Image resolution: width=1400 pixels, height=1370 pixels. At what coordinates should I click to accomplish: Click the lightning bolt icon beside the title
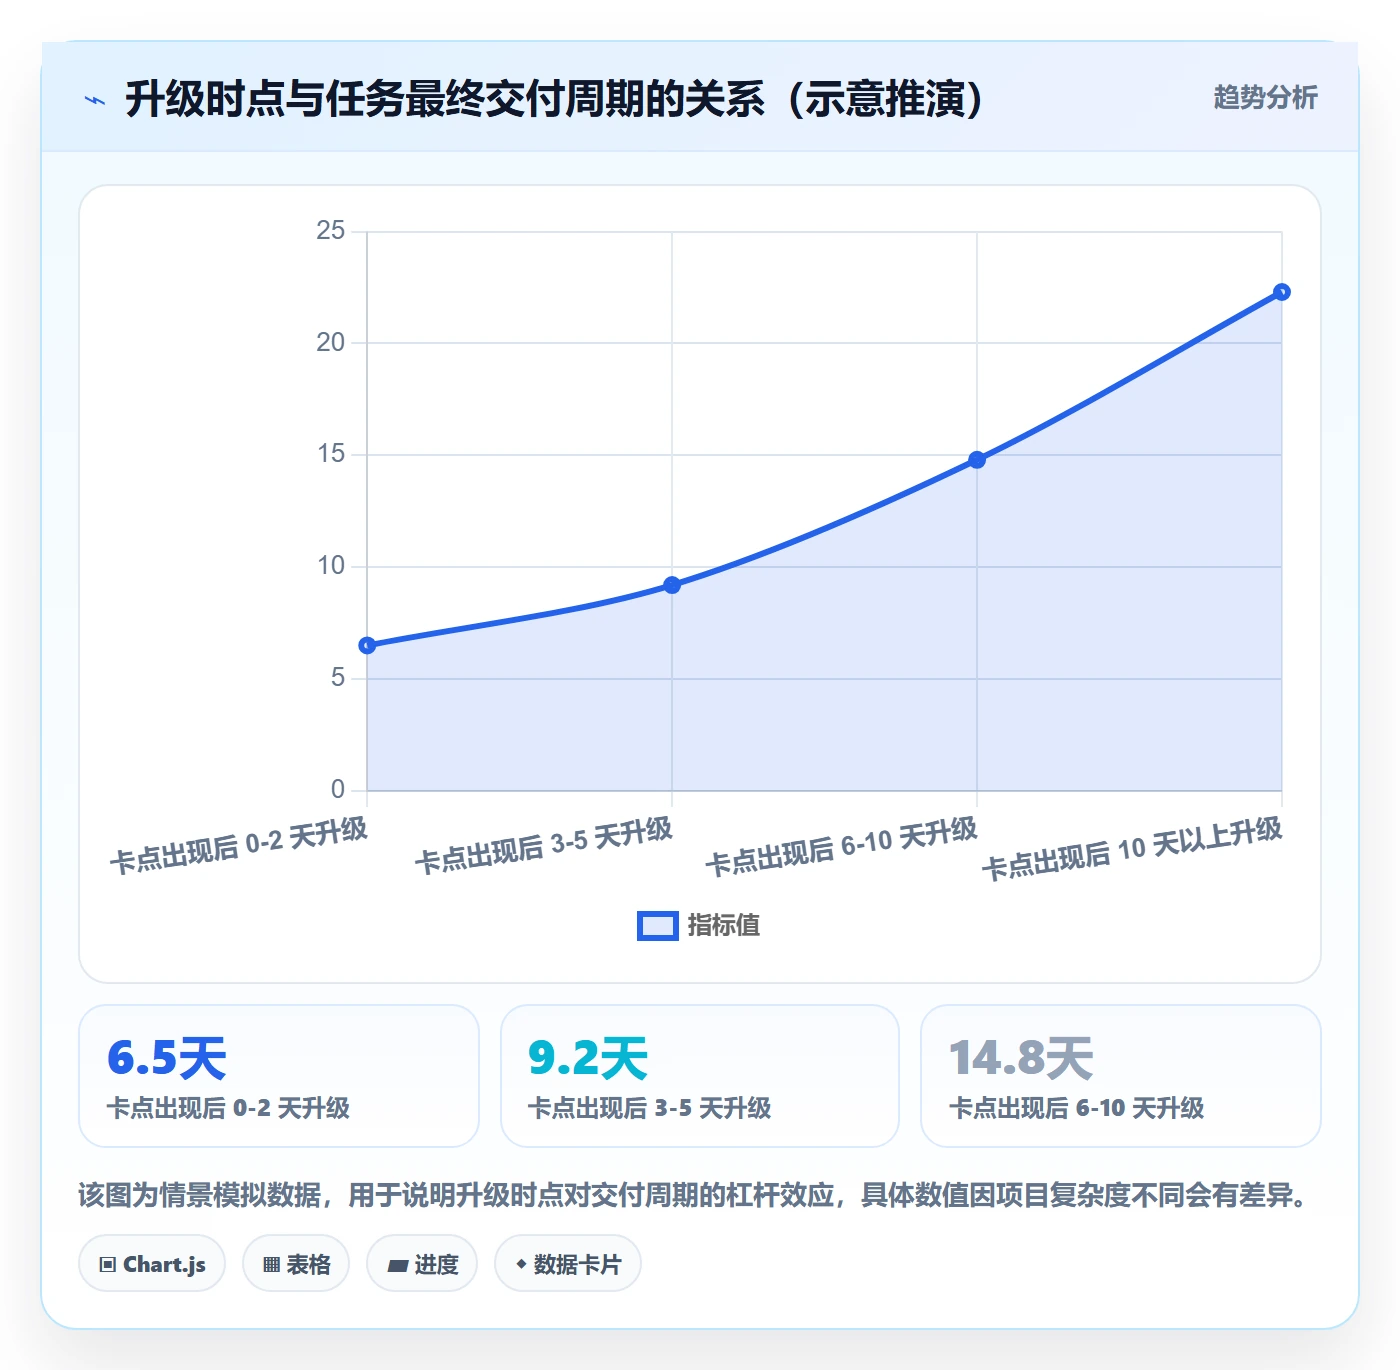tap(95, 100)
